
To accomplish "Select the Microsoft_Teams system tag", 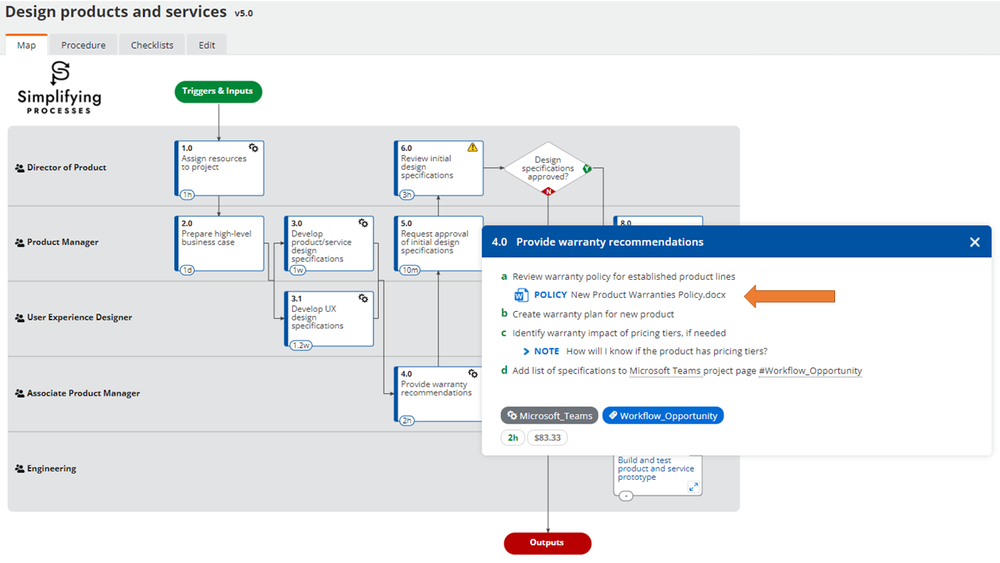I will click(x=549, y=416).
